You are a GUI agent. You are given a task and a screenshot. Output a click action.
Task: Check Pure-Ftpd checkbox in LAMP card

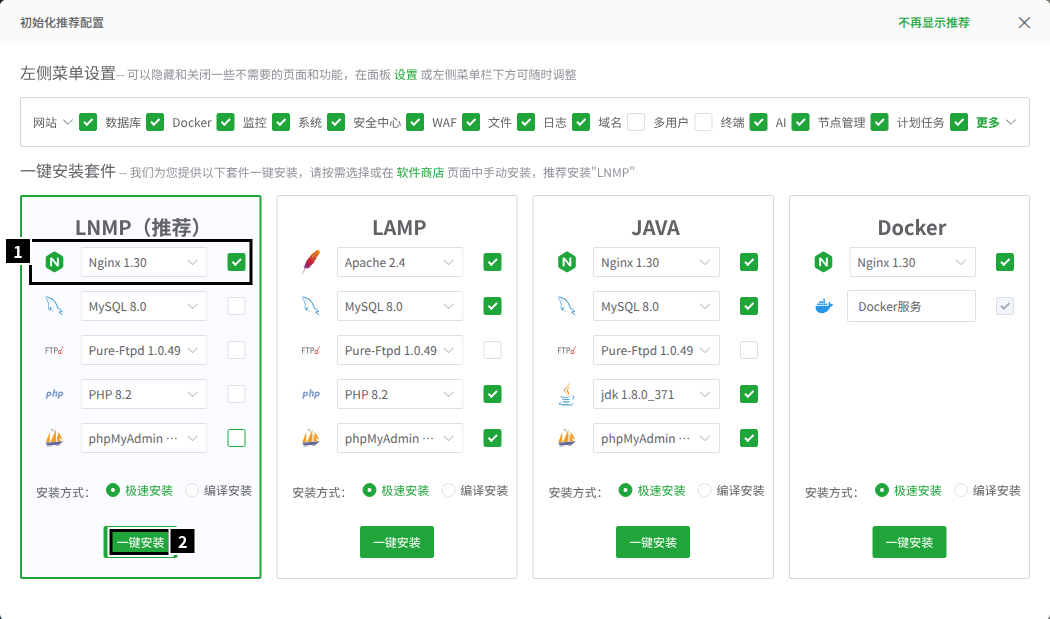pos(492,350)
